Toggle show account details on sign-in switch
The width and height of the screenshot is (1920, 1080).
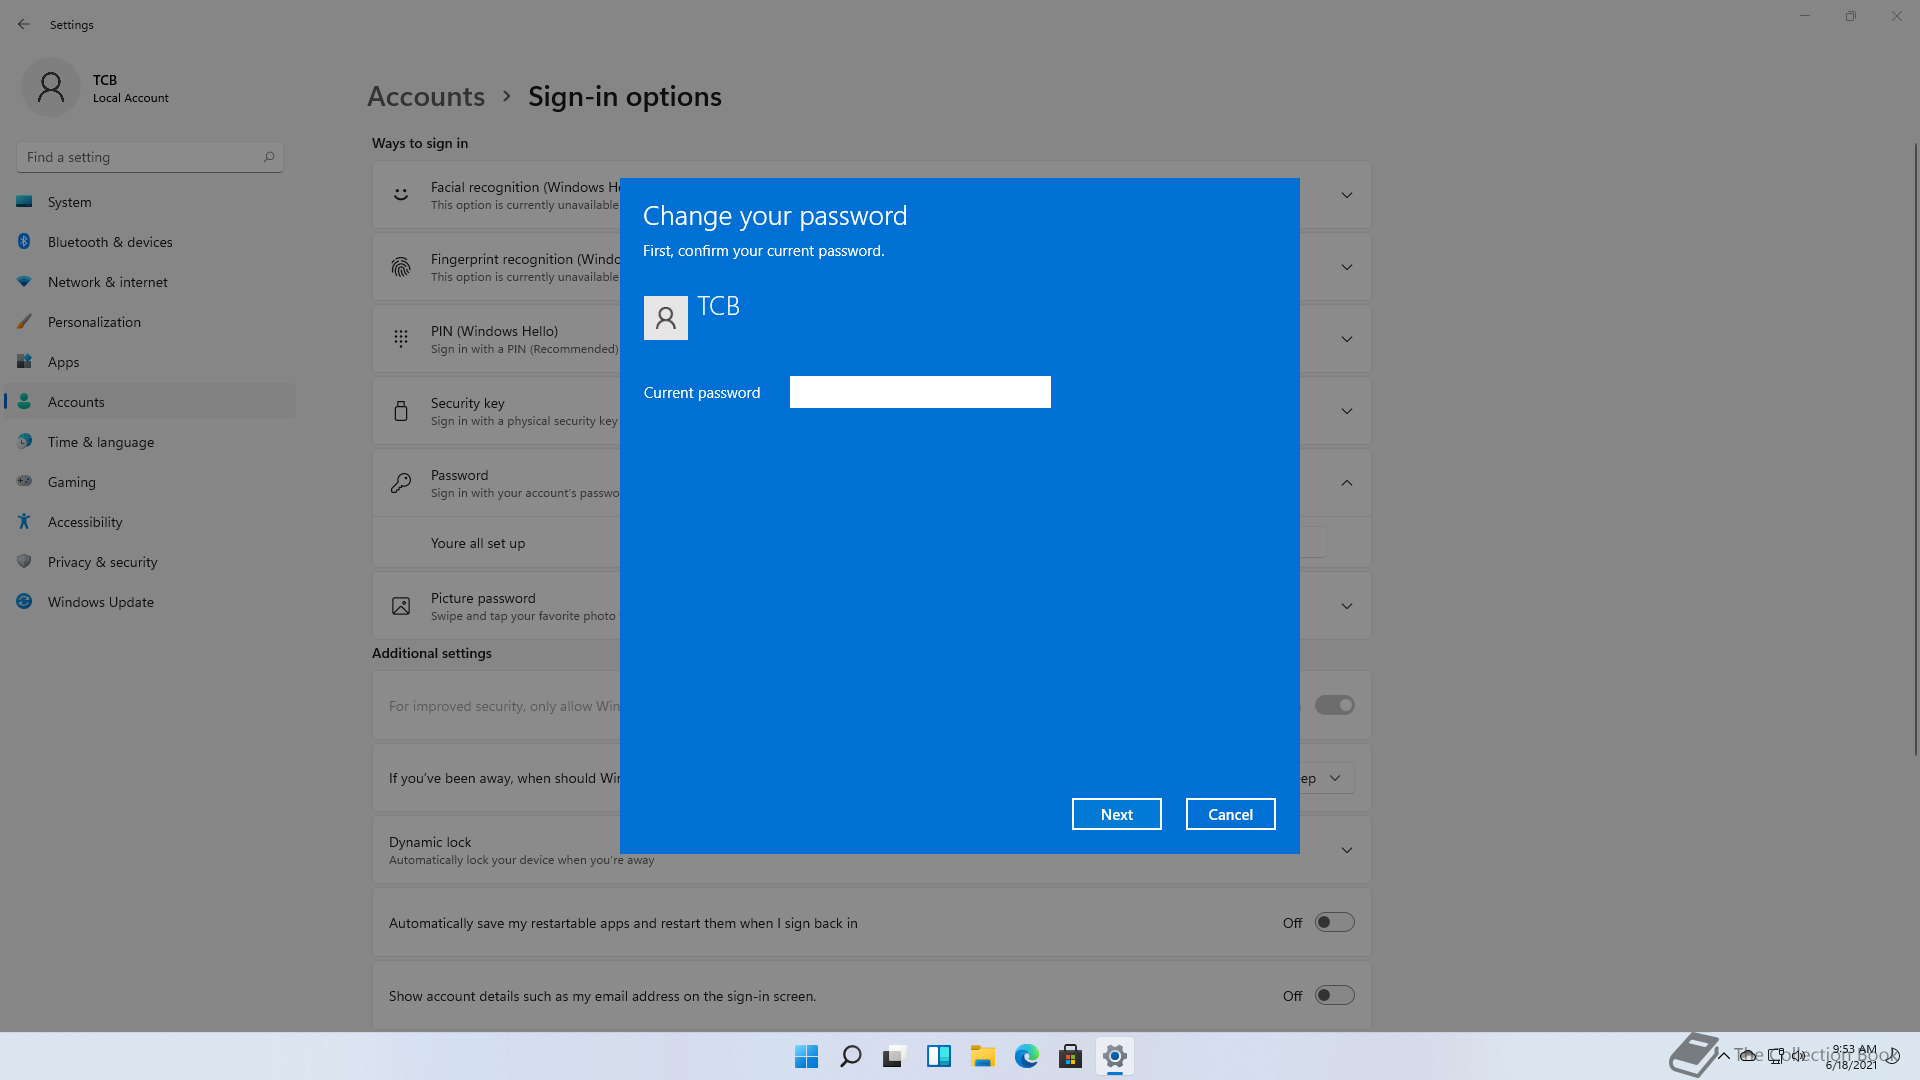(1334, 995)
